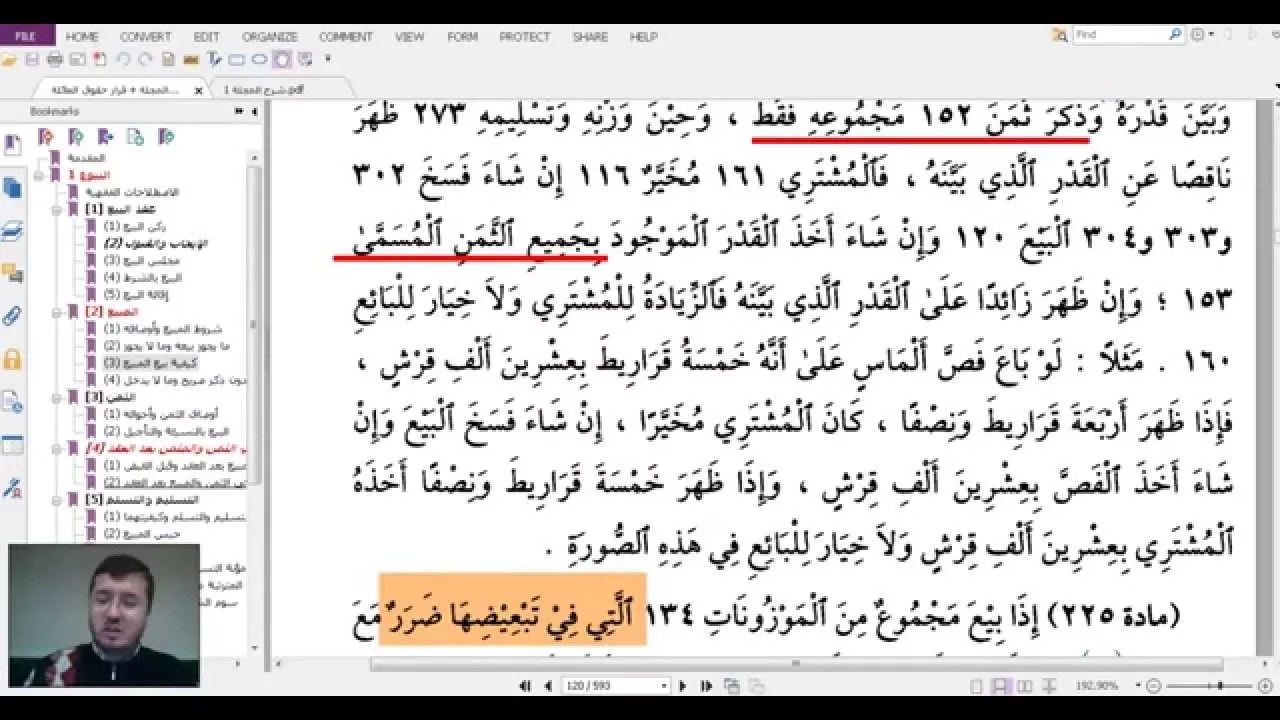This screenshot has height=720, width=1280.
Task: Open the CONVERT ribbon tab
Action: 146,36
